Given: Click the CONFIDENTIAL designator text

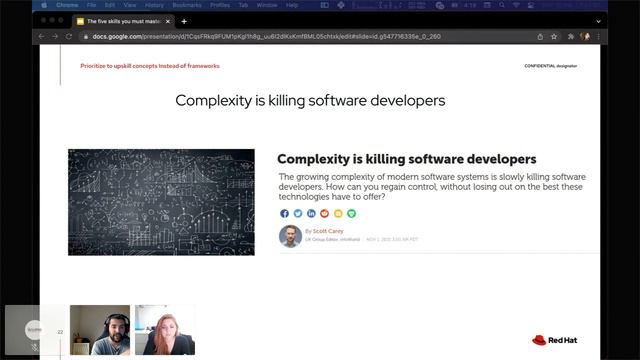Looking at the screenshot, I should 551,66.
